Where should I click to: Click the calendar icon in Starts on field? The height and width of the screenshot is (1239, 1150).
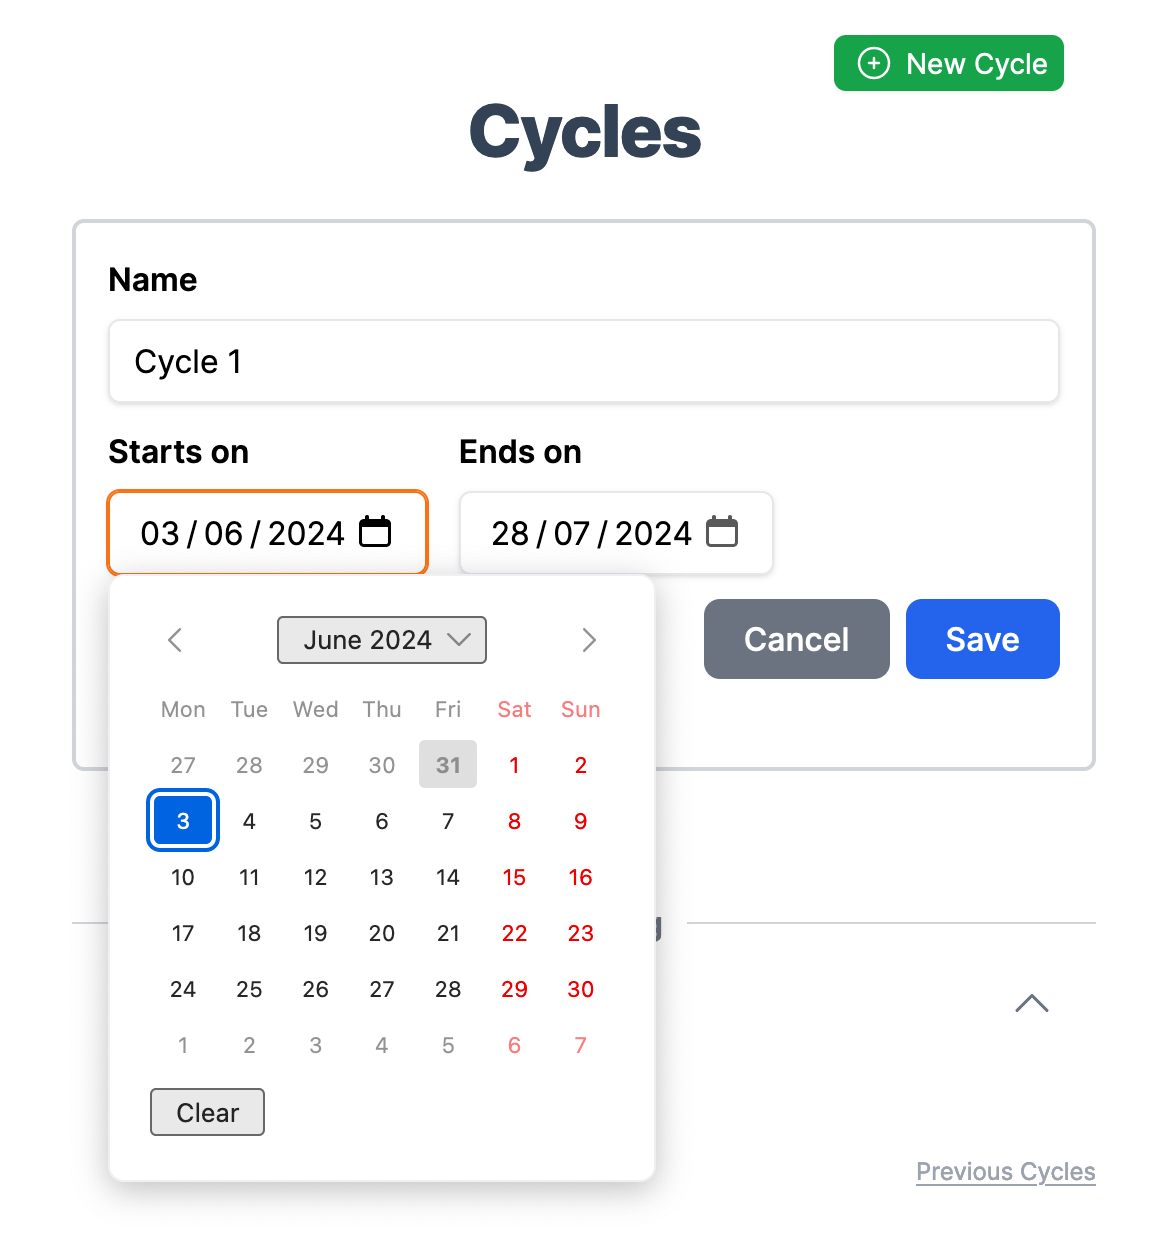point(375,532)
